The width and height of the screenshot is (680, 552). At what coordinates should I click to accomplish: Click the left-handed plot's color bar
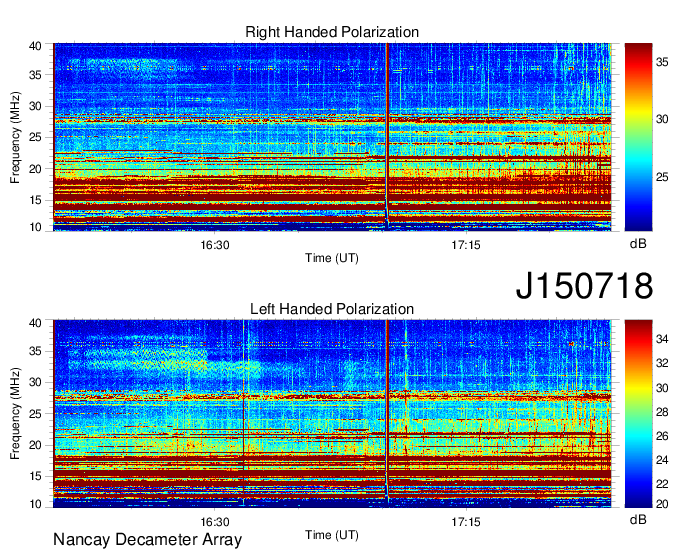(x=638, y=414)
